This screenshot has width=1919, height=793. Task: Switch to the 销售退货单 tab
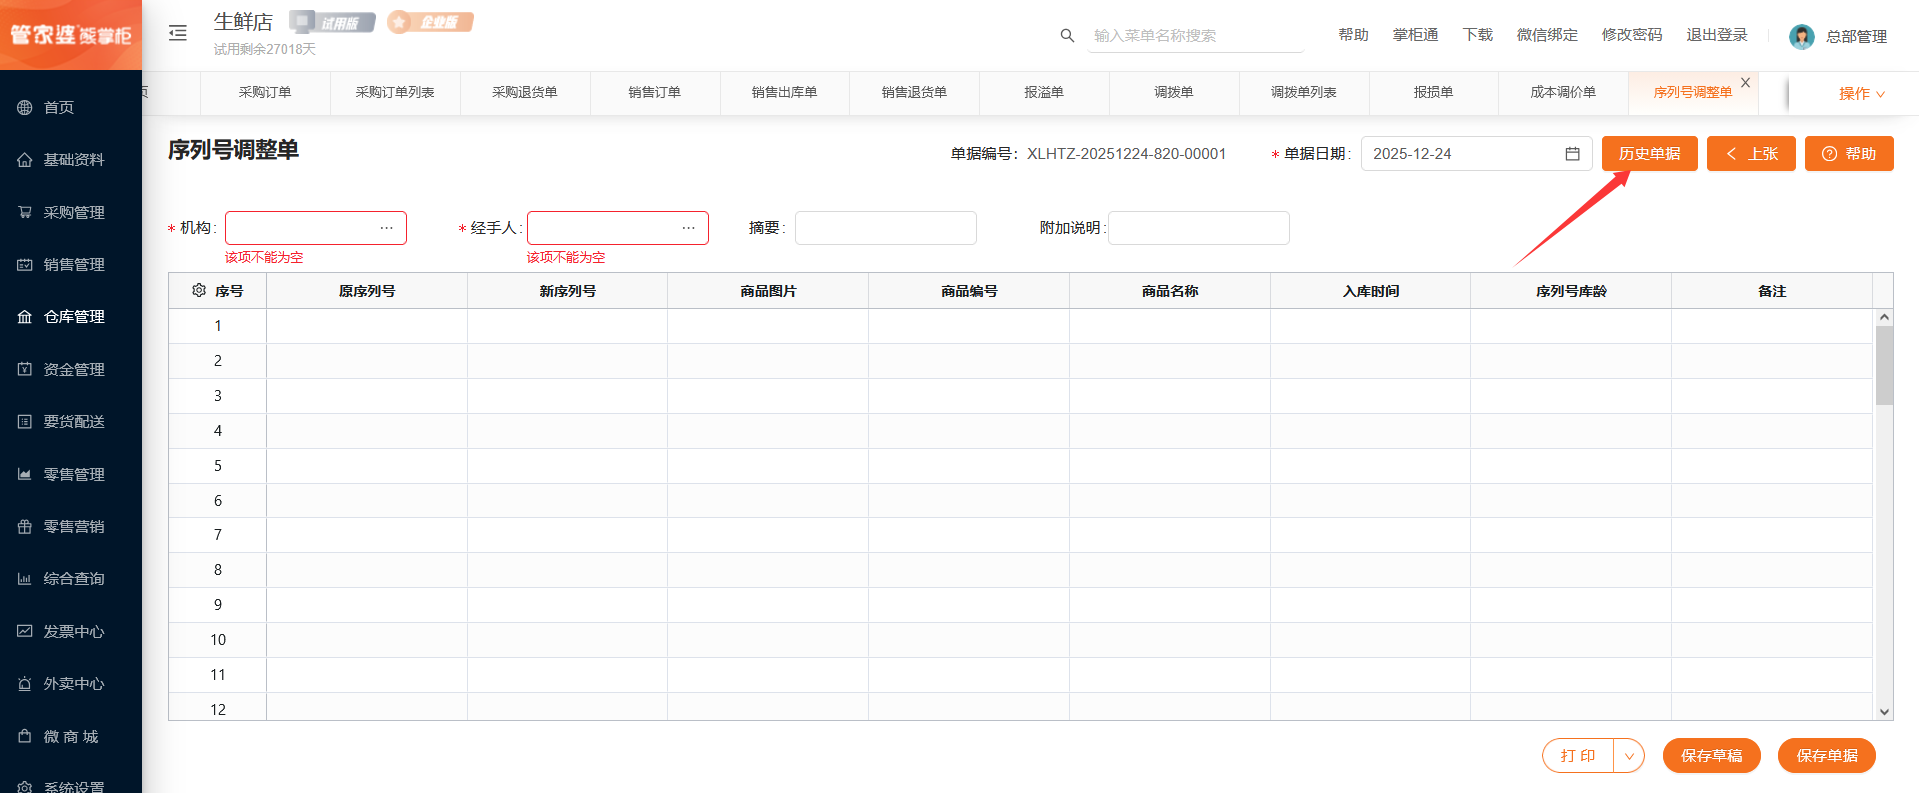[x=914, y=92]
